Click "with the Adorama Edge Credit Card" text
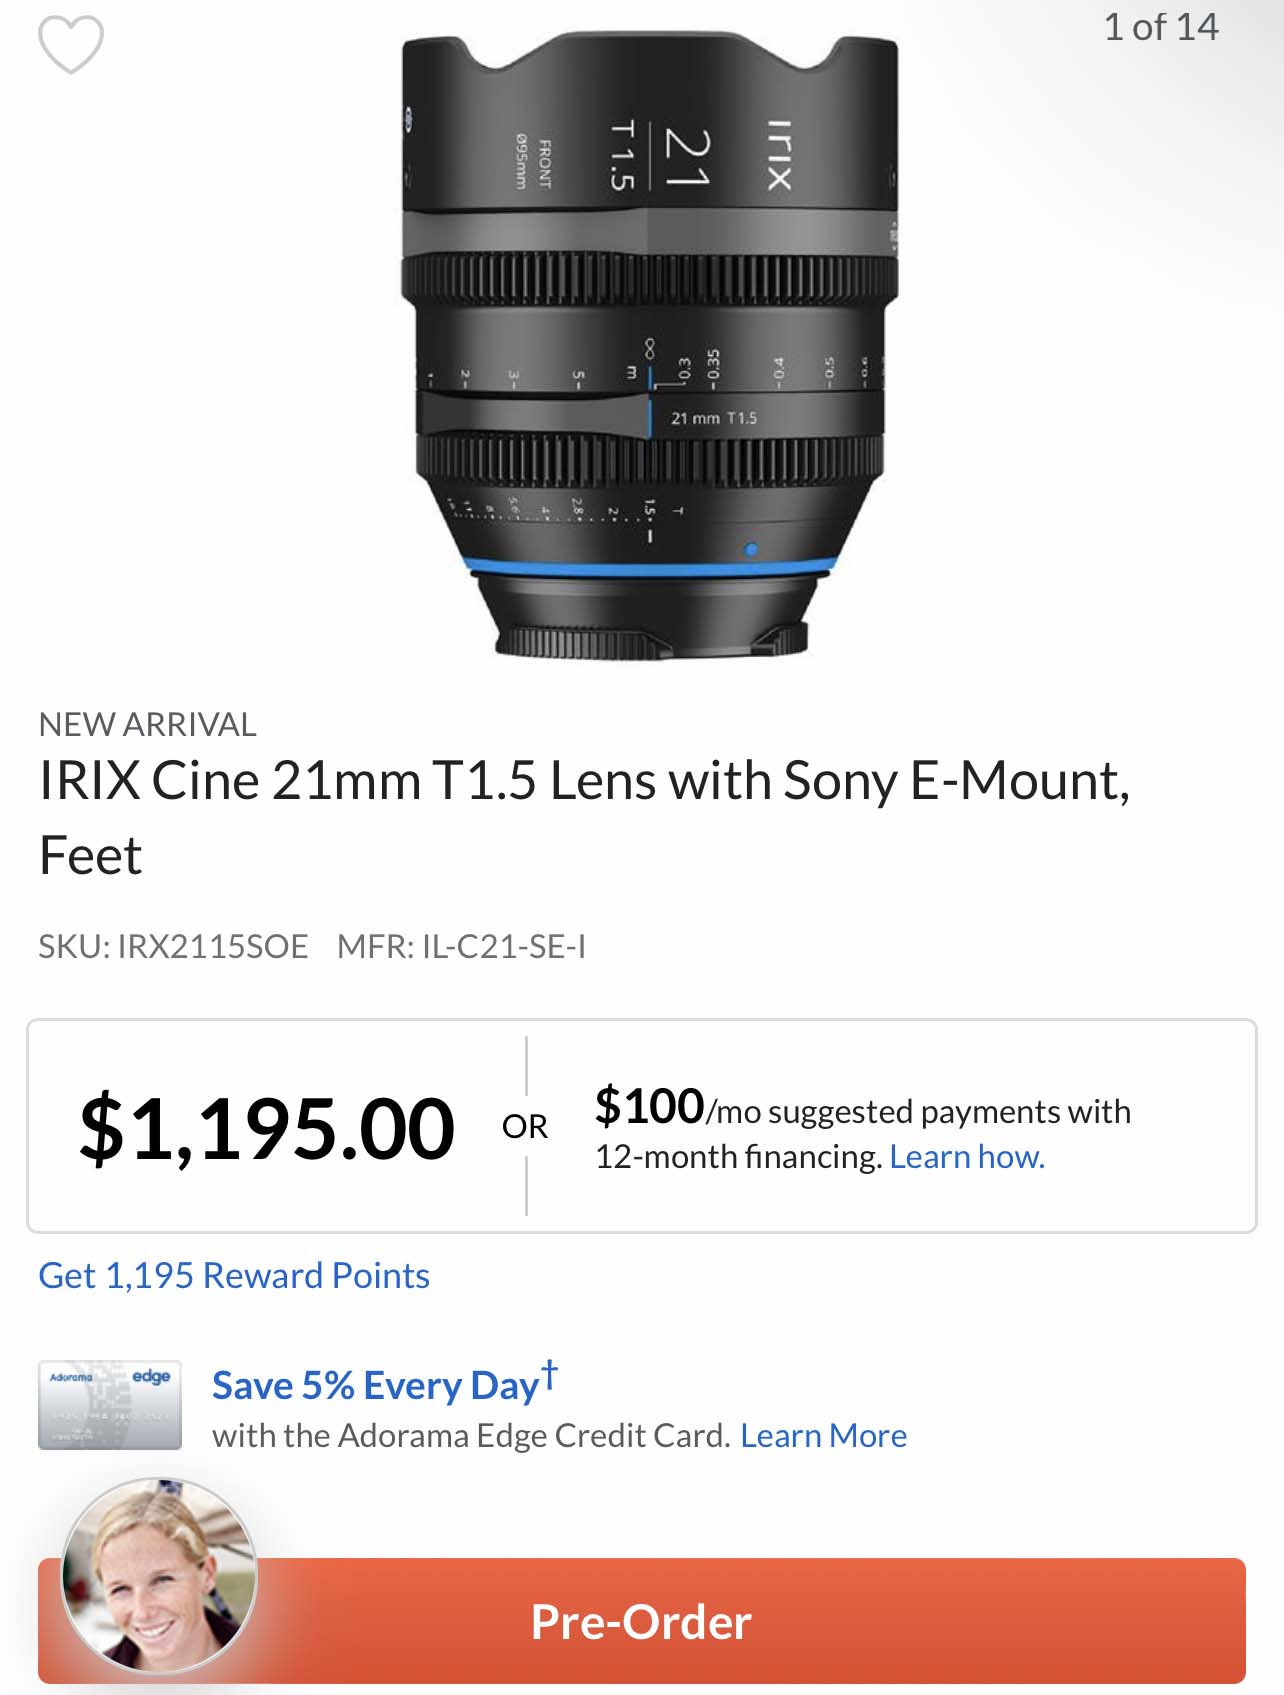 click(470, 1436)
